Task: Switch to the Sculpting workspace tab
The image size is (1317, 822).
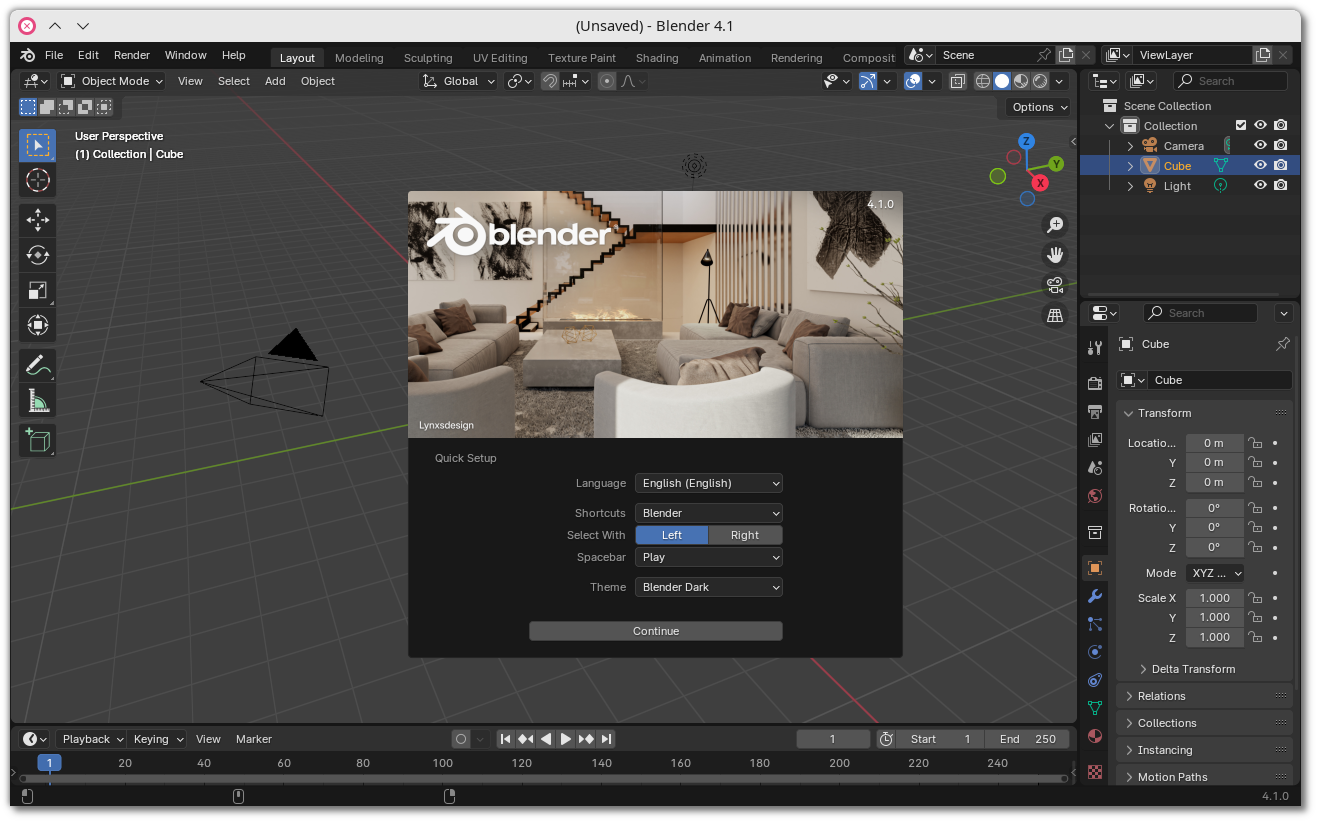Action: 428,57
